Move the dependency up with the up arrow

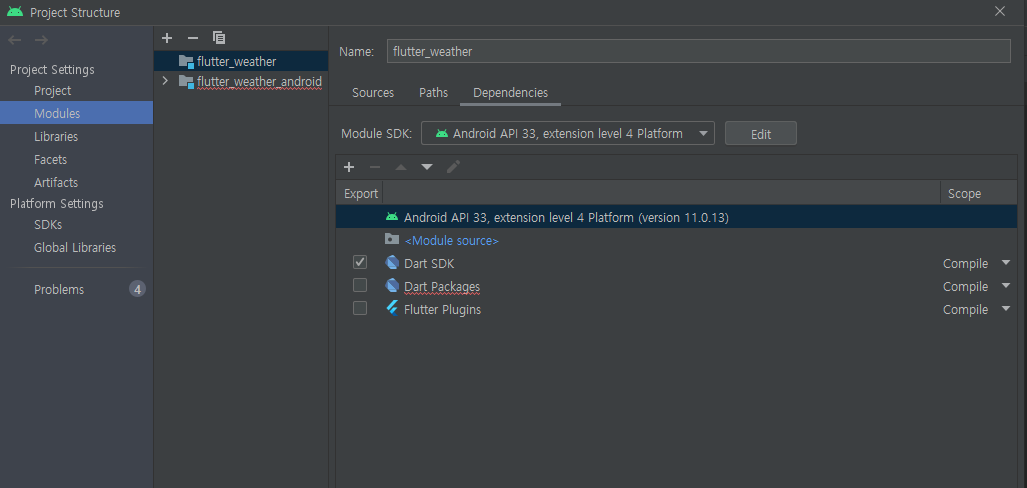coord(401,167)
